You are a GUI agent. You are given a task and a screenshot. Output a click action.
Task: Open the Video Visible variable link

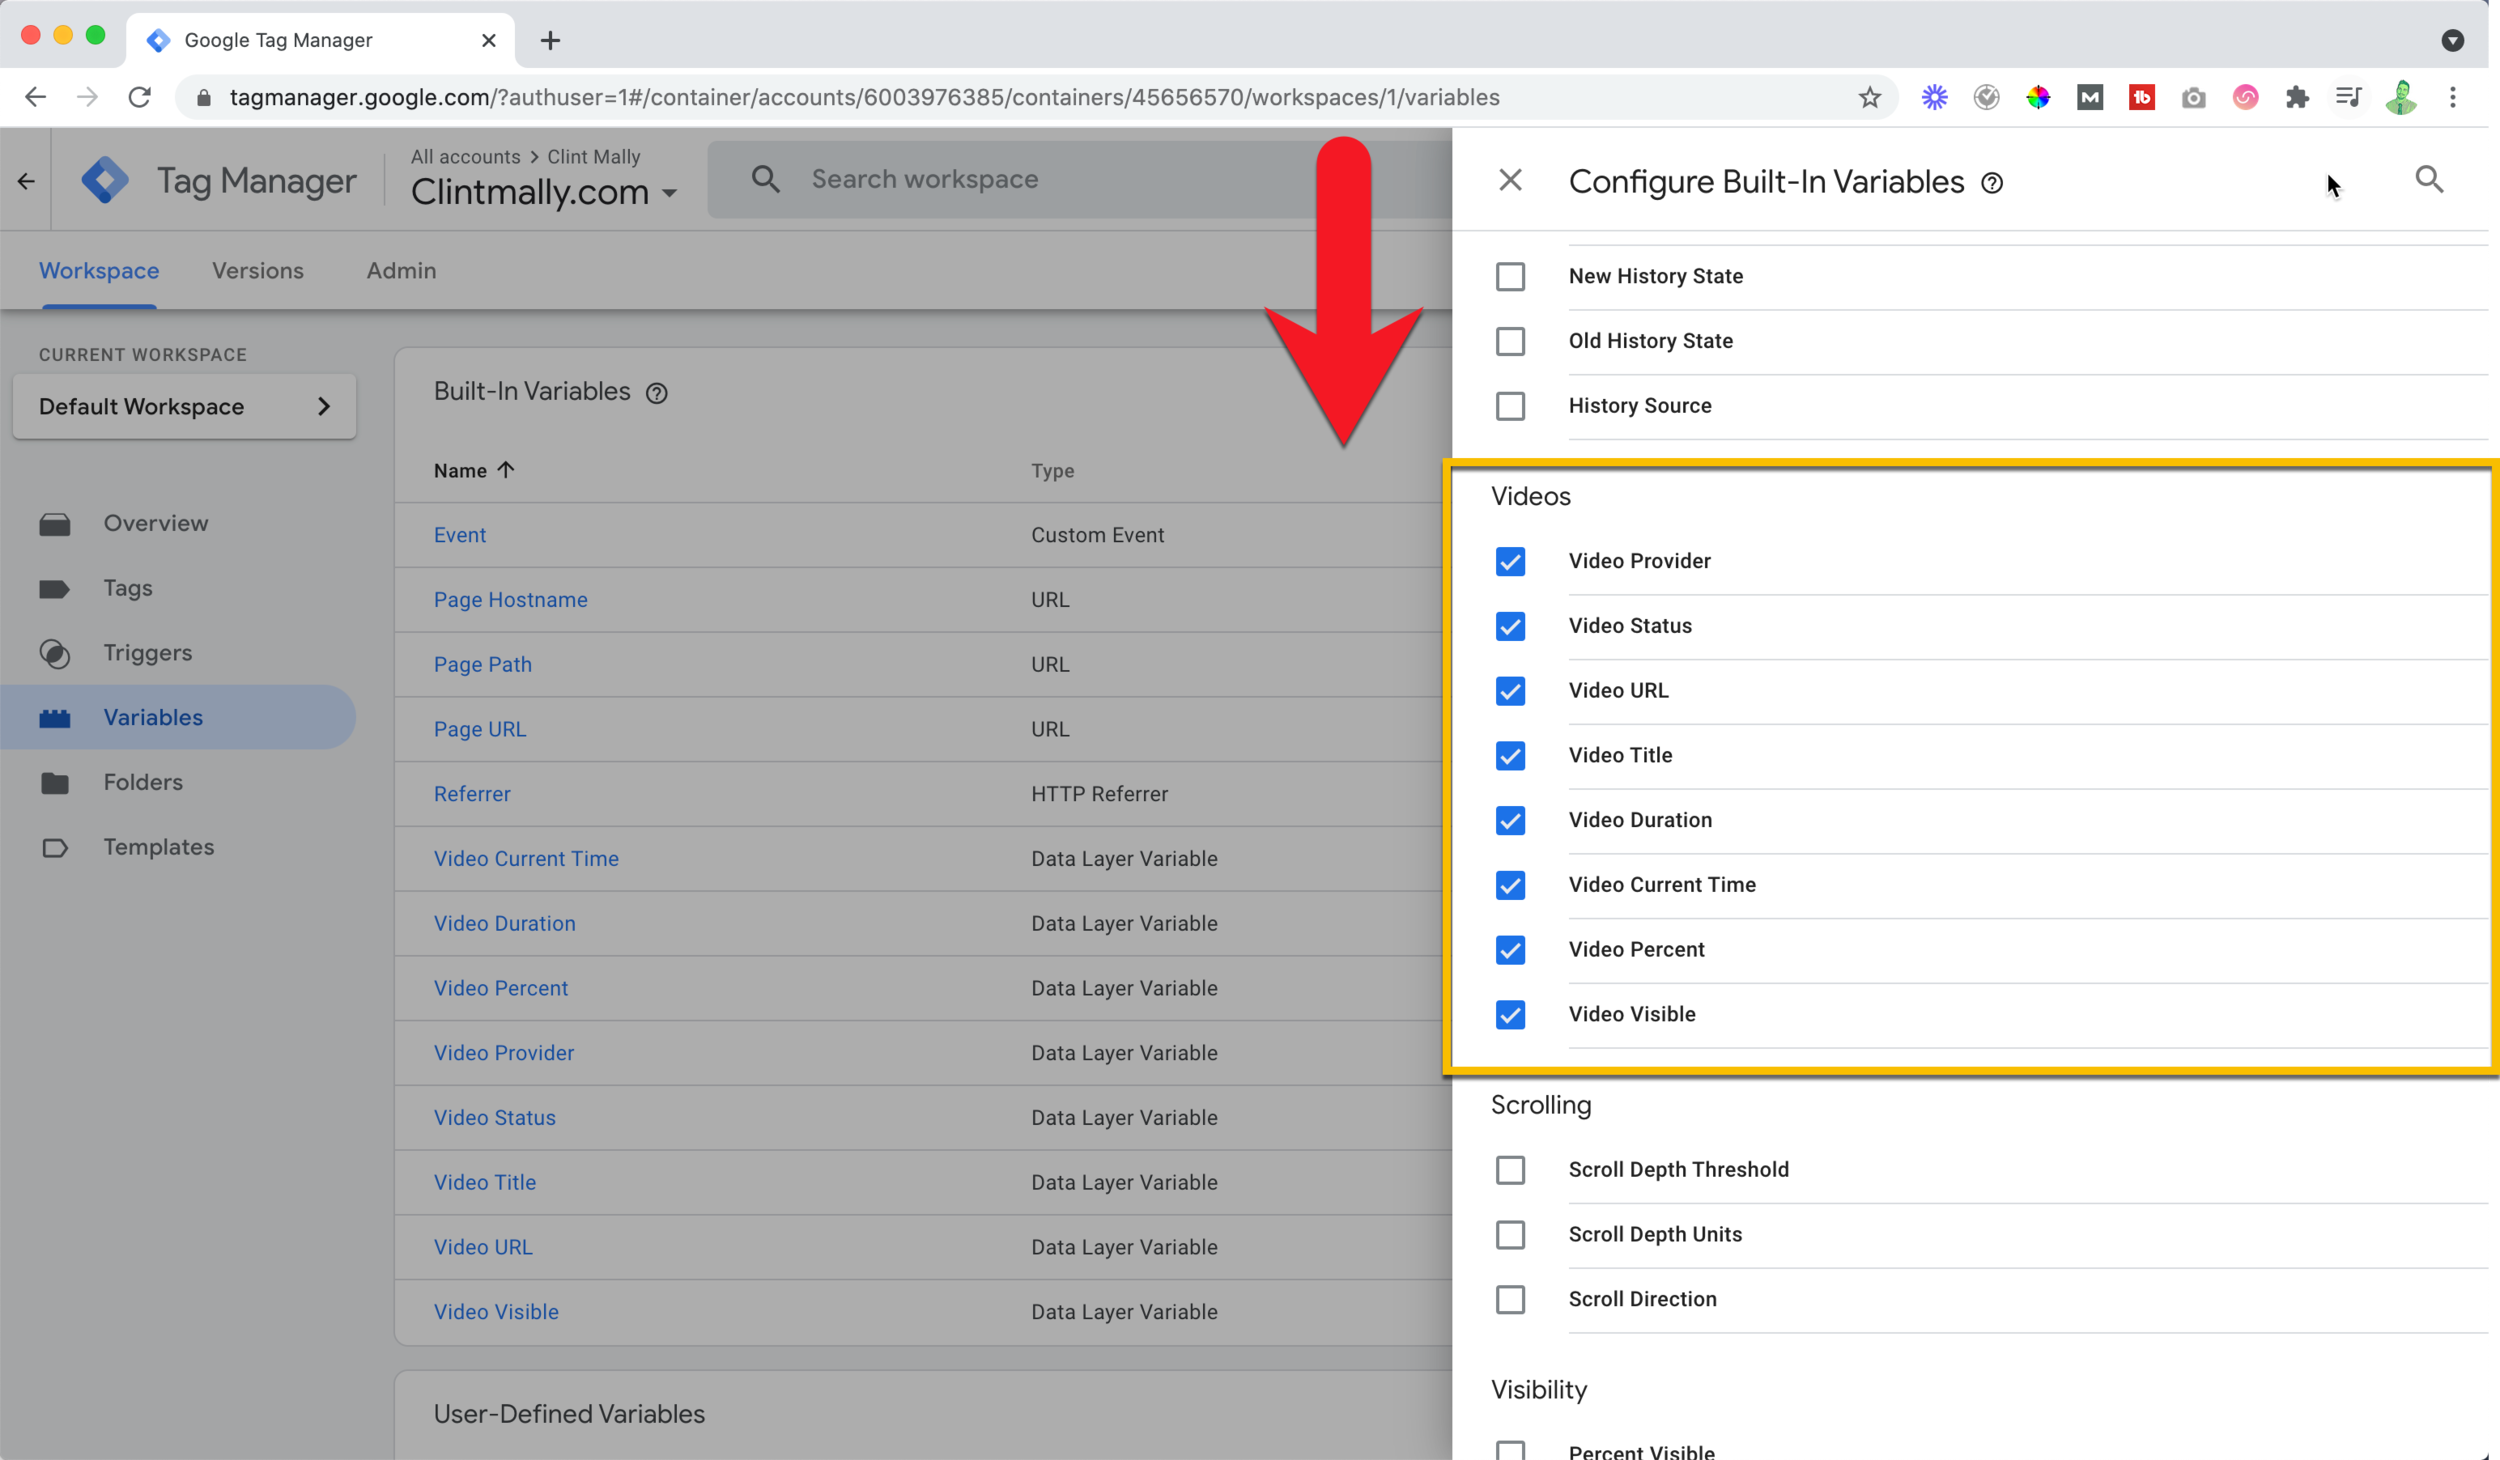tap(496, 1312)
